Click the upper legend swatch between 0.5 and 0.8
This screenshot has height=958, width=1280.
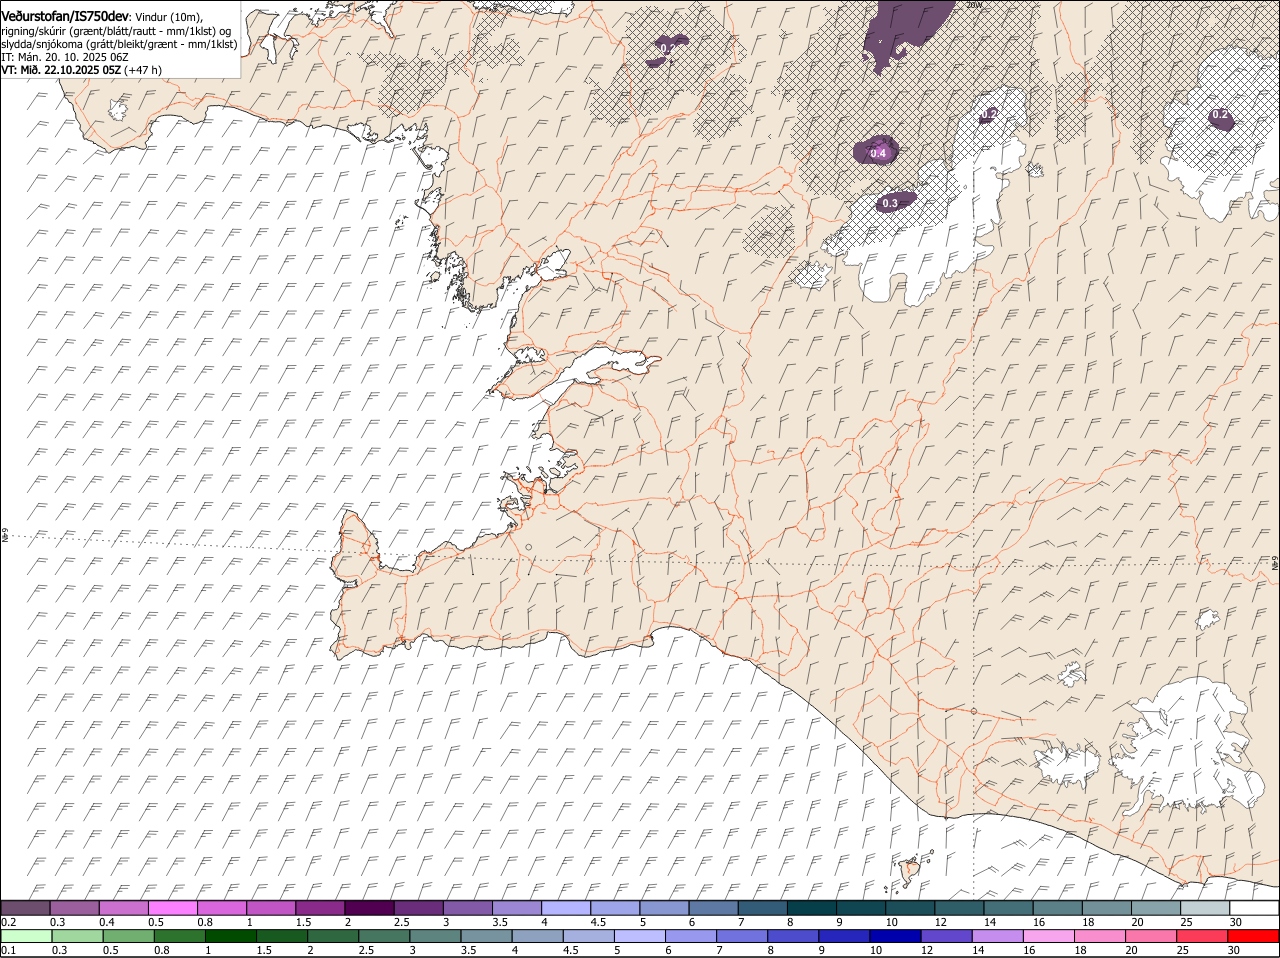tap(172, 908)
